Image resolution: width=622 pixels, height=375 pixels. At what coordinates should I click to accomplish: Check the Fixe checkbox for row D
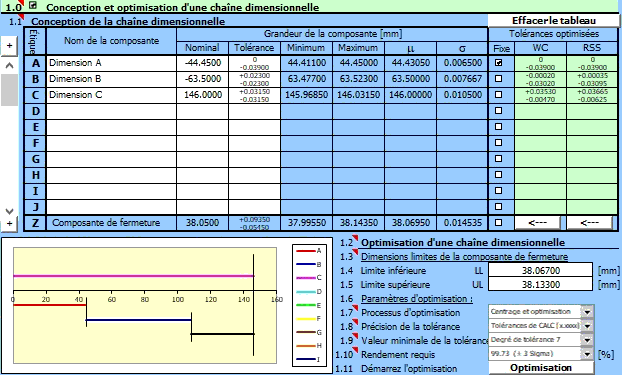pos(499,111)
